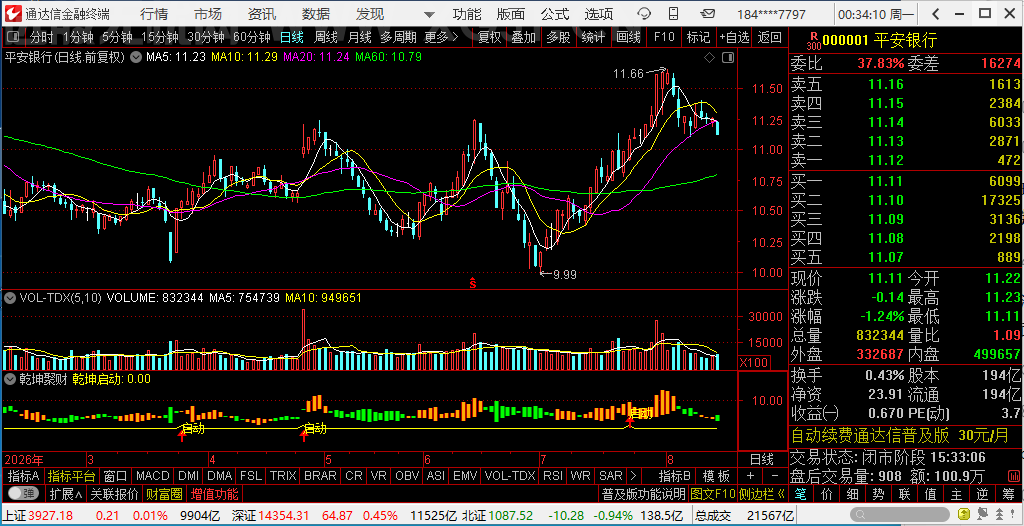This screenshot has height=526, width=1024.
Task: Select the BRAR indicator tab
Action: pyautogui.click(x=321, y=476)
